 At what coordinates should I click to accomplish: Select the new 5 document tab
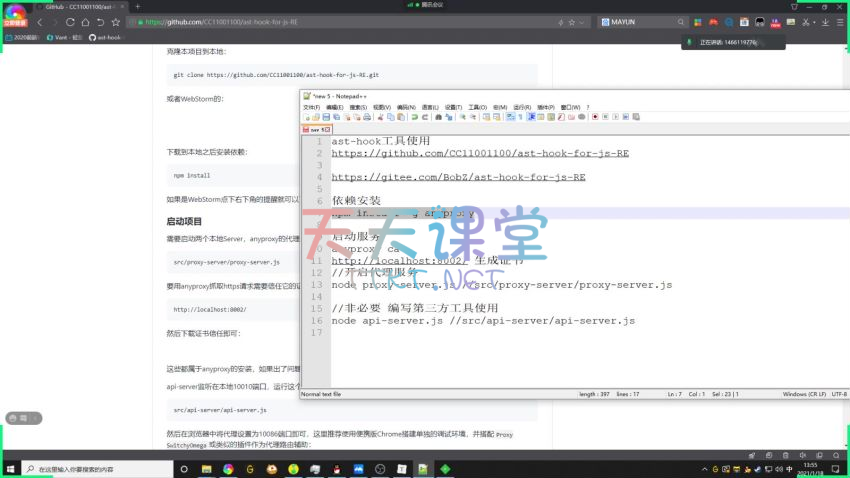pos(316,129)
